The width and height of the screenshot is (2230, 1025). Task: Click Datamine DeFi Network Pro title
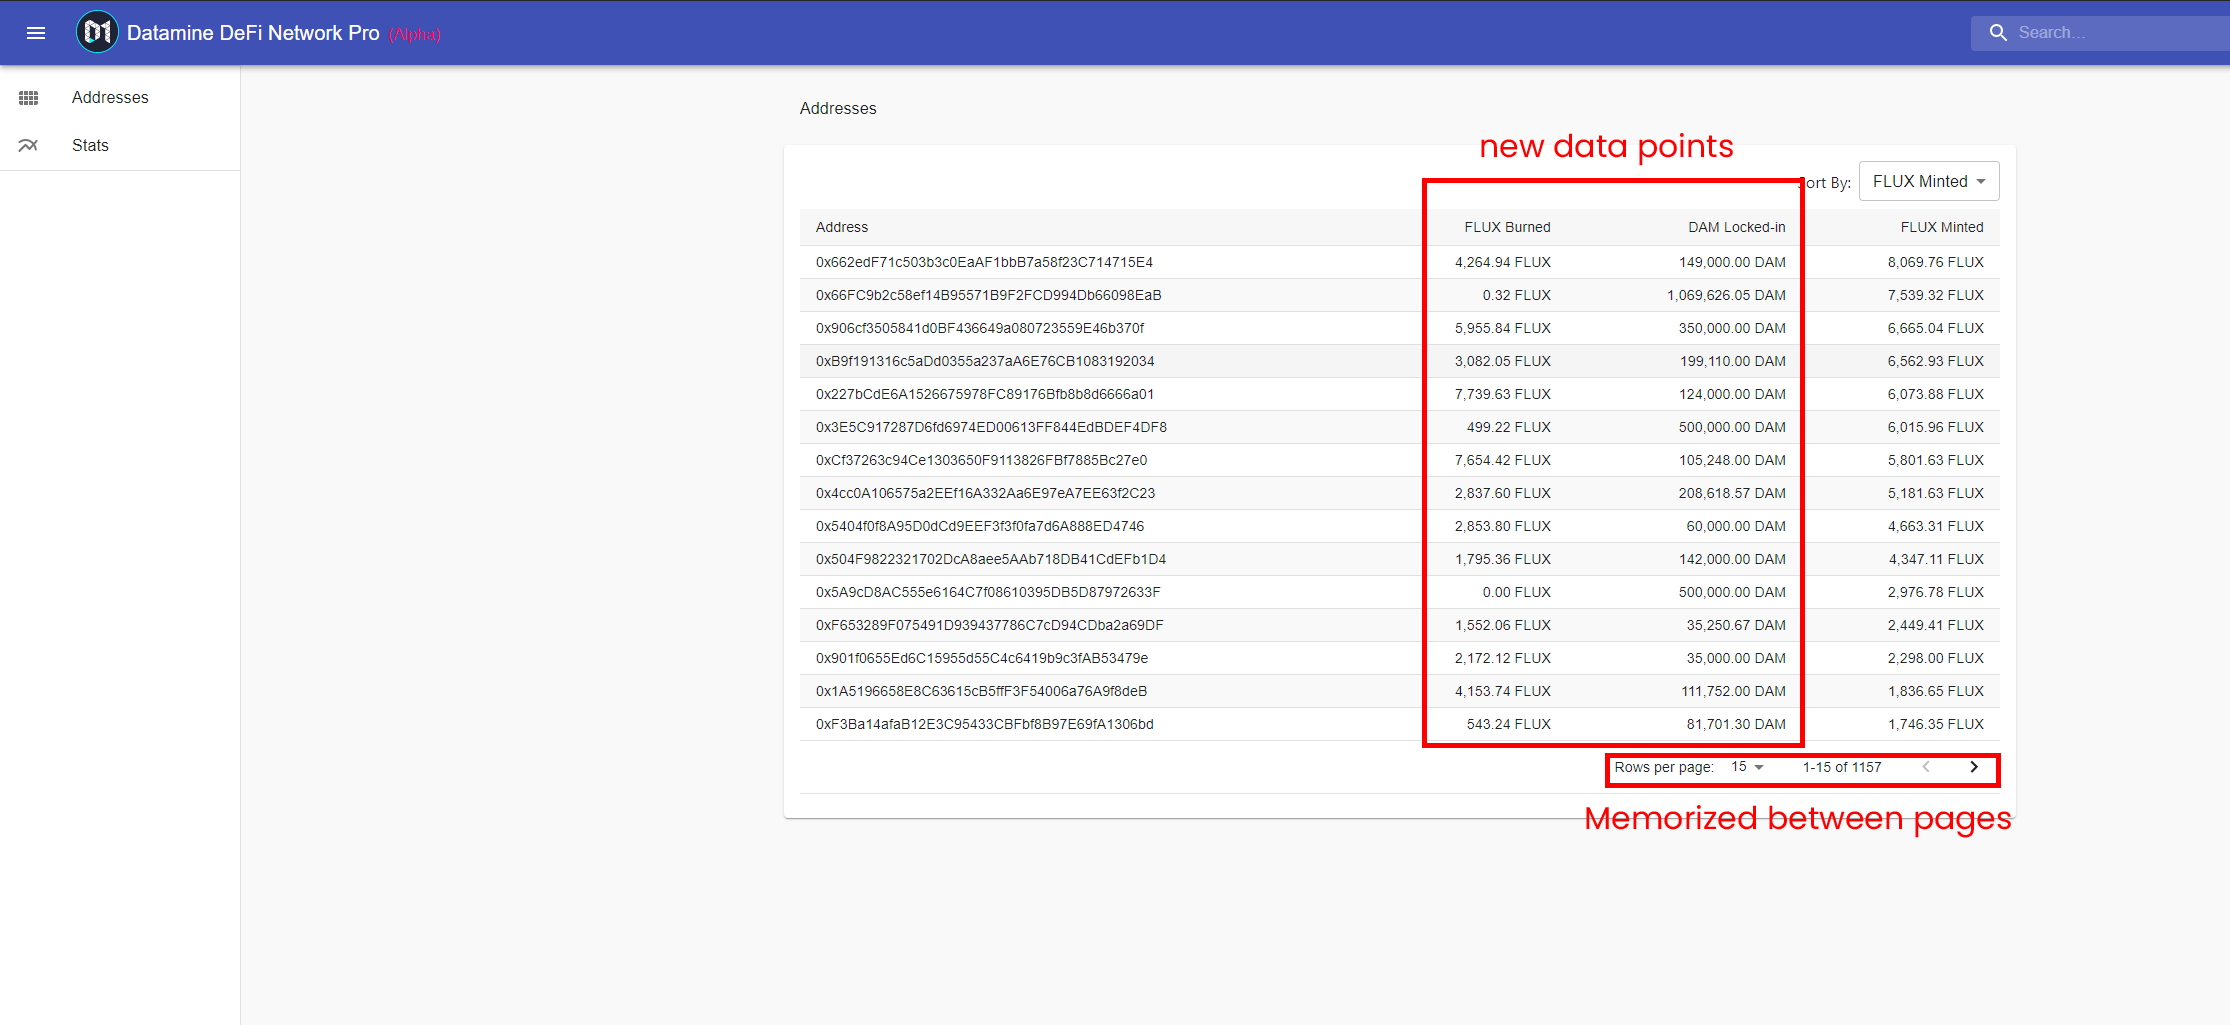coord(253,33)
